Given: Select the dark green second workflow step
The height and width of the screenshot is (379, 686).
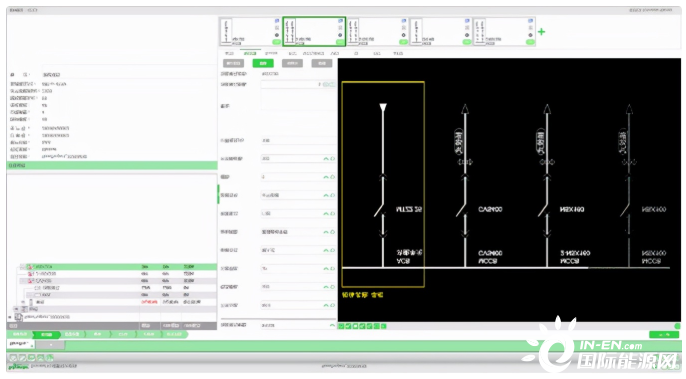Looking at the screenshot, I should pyautogui.click(x=46, y=334).
